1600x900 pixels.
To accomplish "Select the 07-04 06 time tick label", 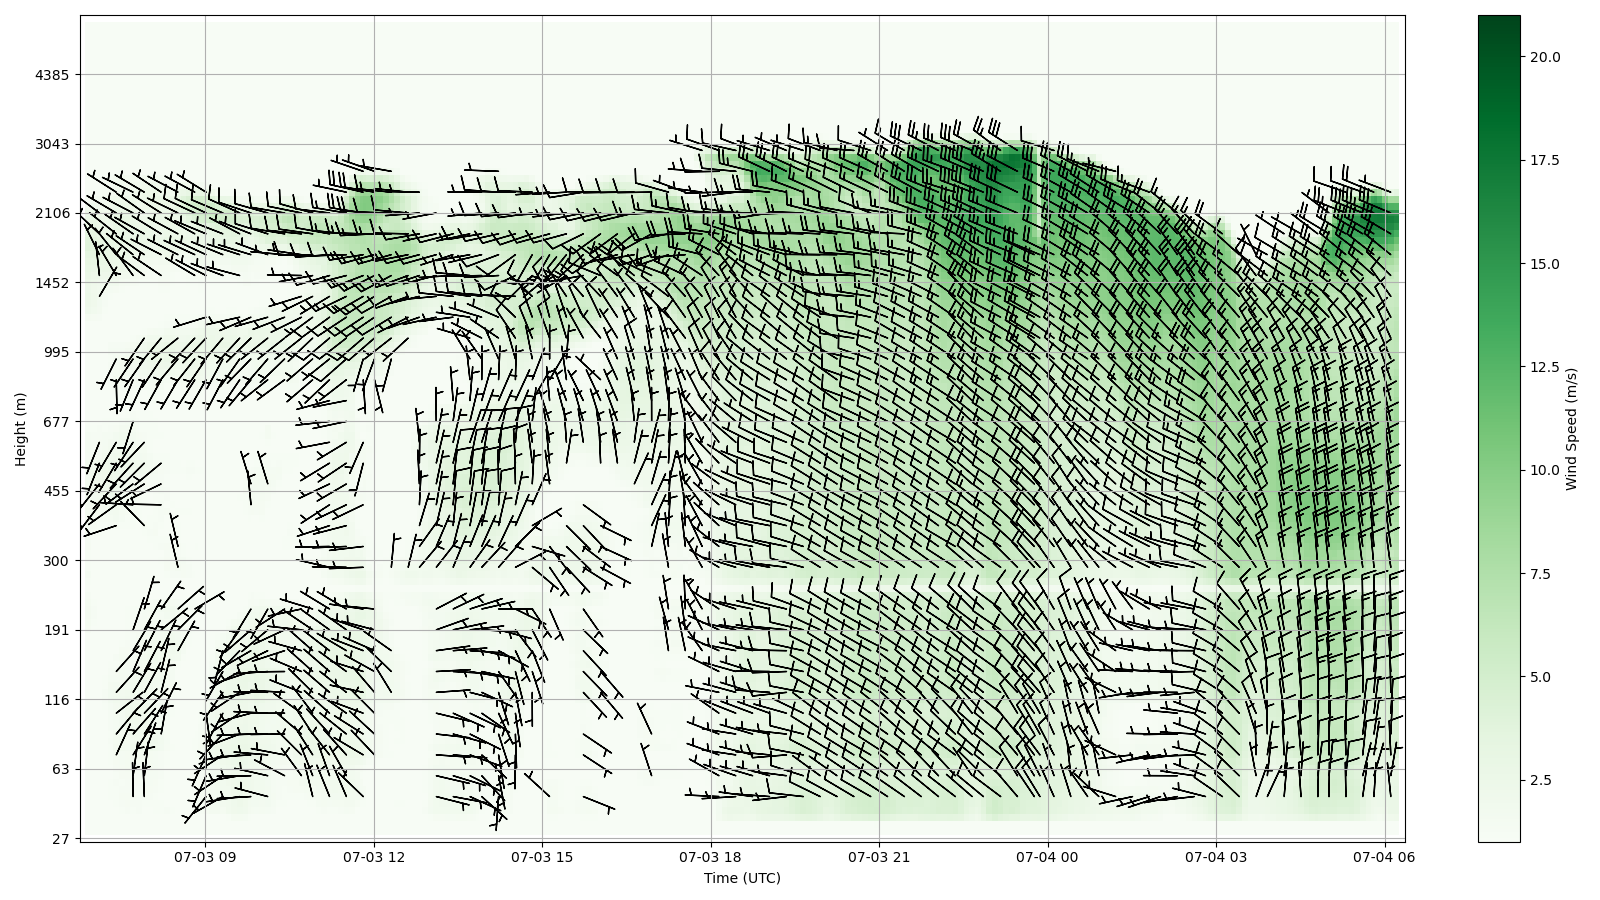I will pos(1384,857).
